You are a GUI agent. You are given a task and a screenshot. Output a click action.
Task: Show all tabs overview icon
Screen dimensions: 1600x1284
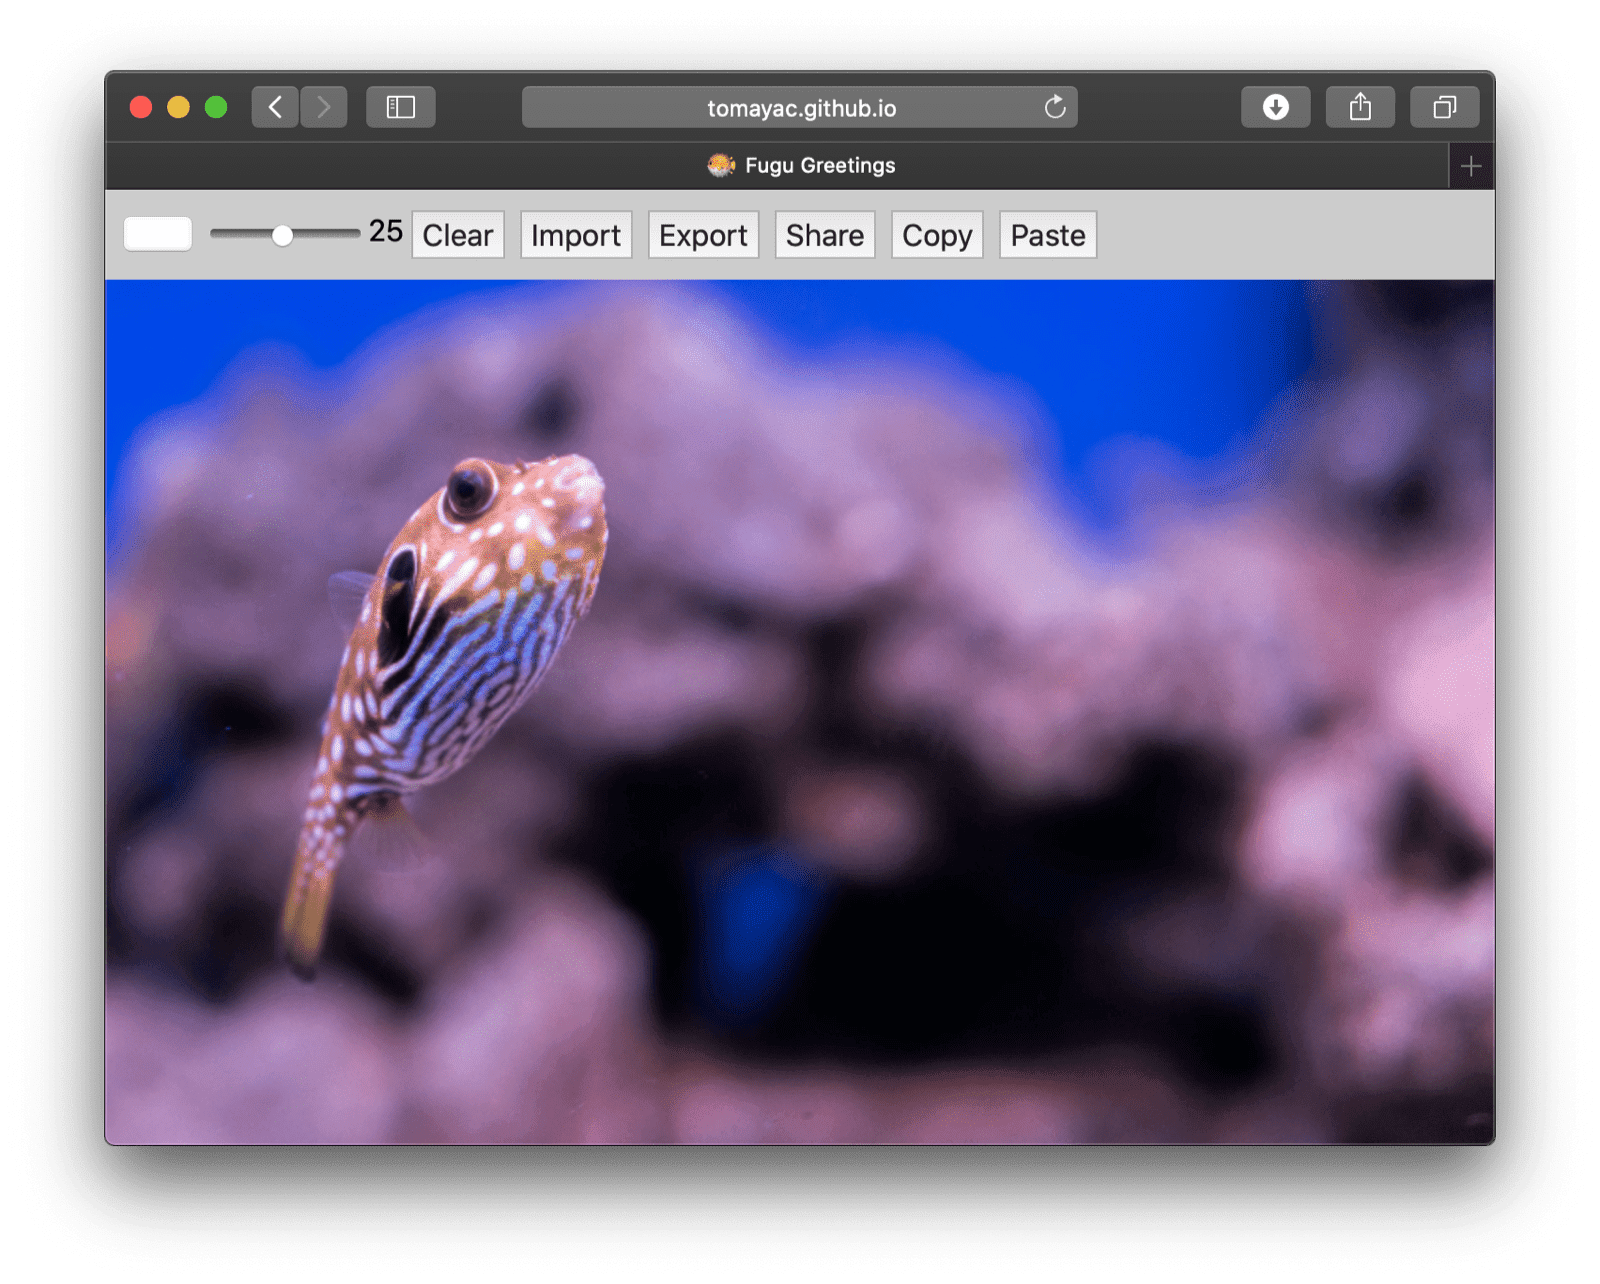coord(1444,107)
